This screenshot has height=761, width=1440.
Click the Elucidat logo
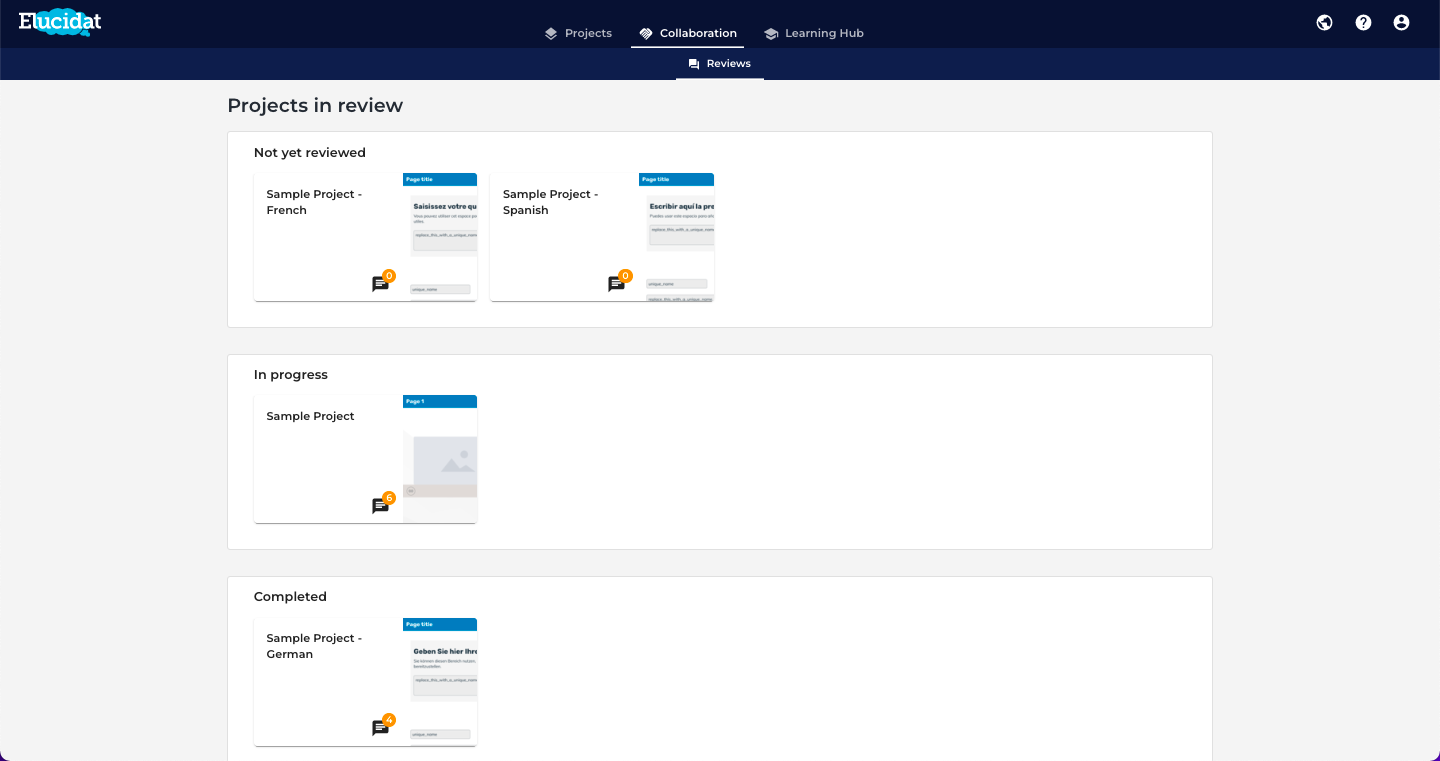click(60, 21)
